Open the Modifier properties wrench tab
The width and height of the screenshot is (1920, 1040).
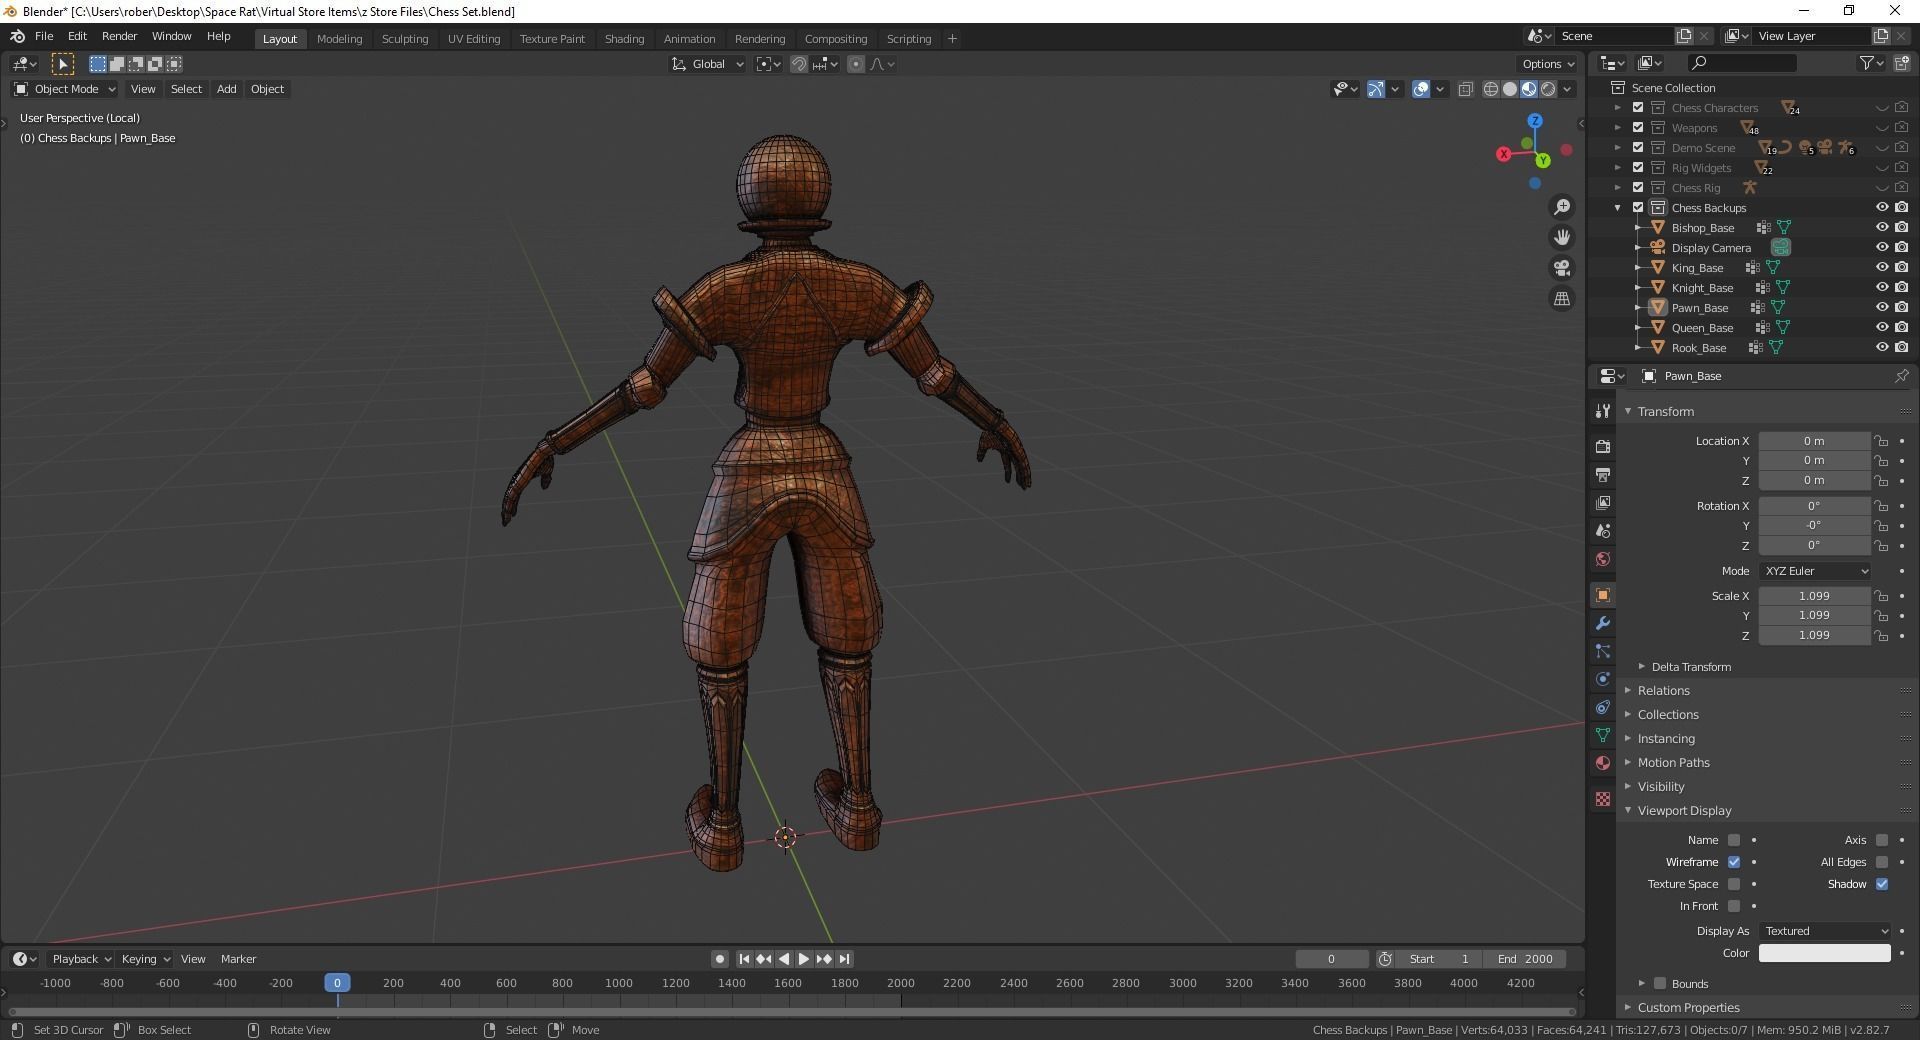pos(1603,623)
